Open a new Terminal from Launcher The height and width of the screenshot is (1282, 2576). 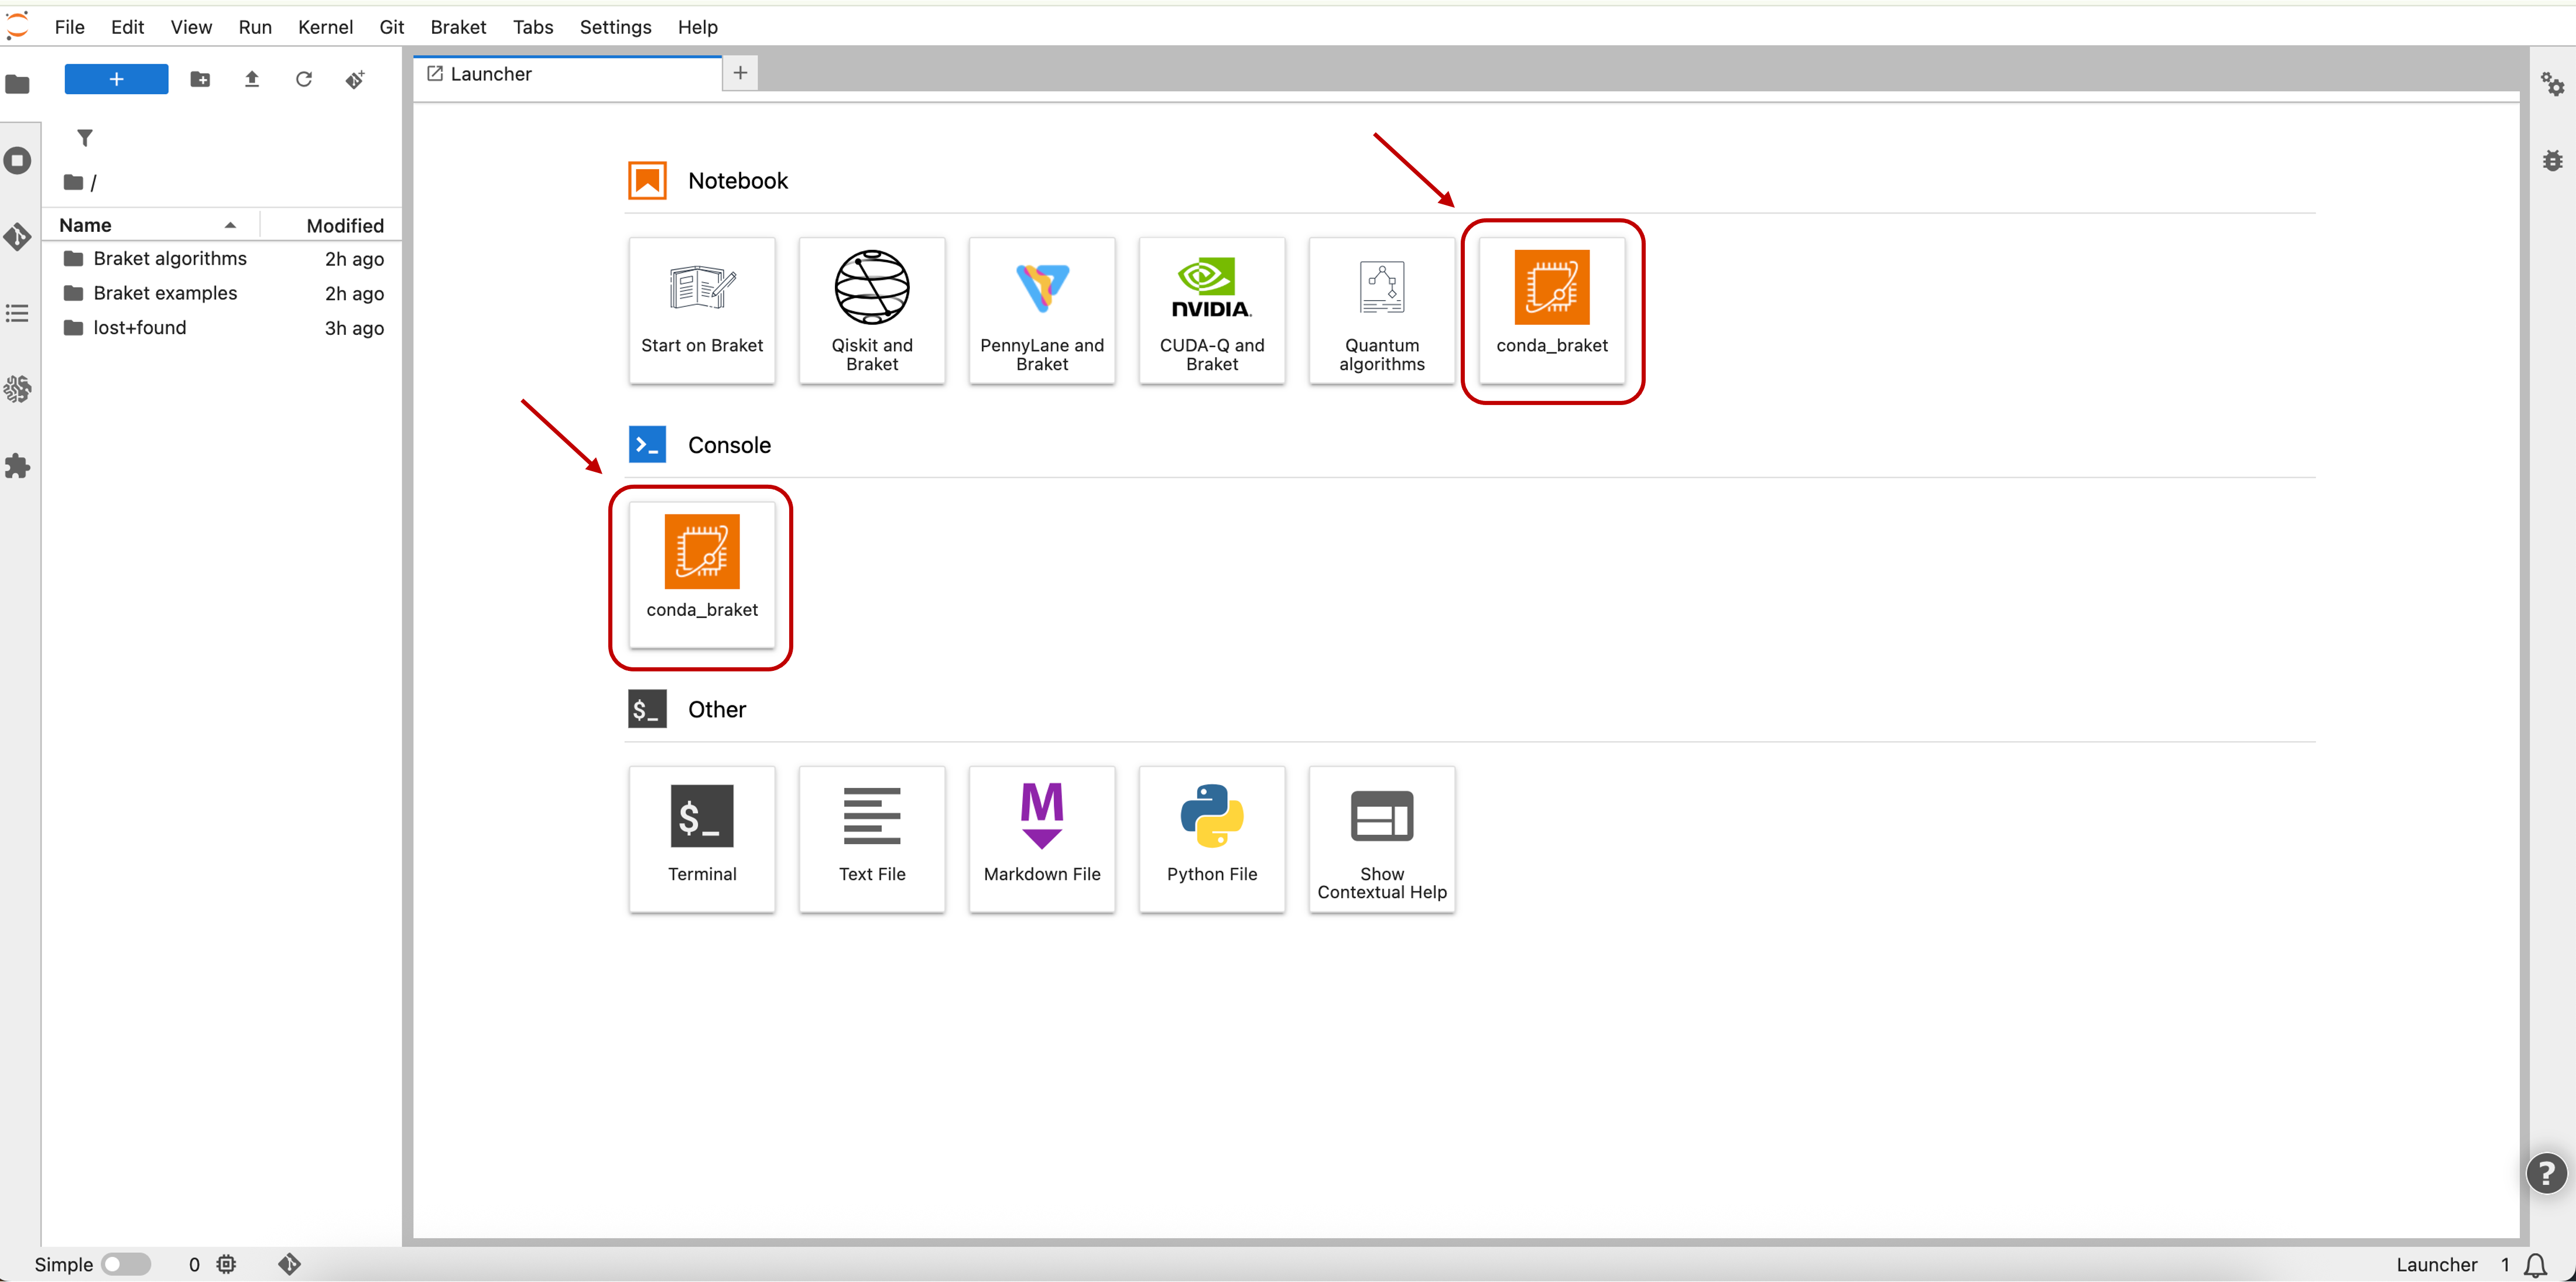click(702, 838)
